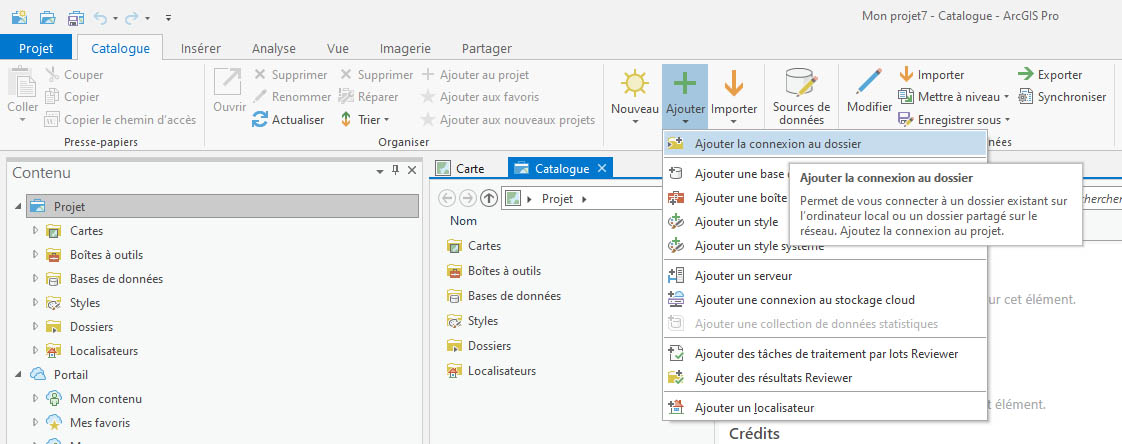1122x444 pixels.
Task: Open the blue Projet button
Action: click(x=36, y=48)
